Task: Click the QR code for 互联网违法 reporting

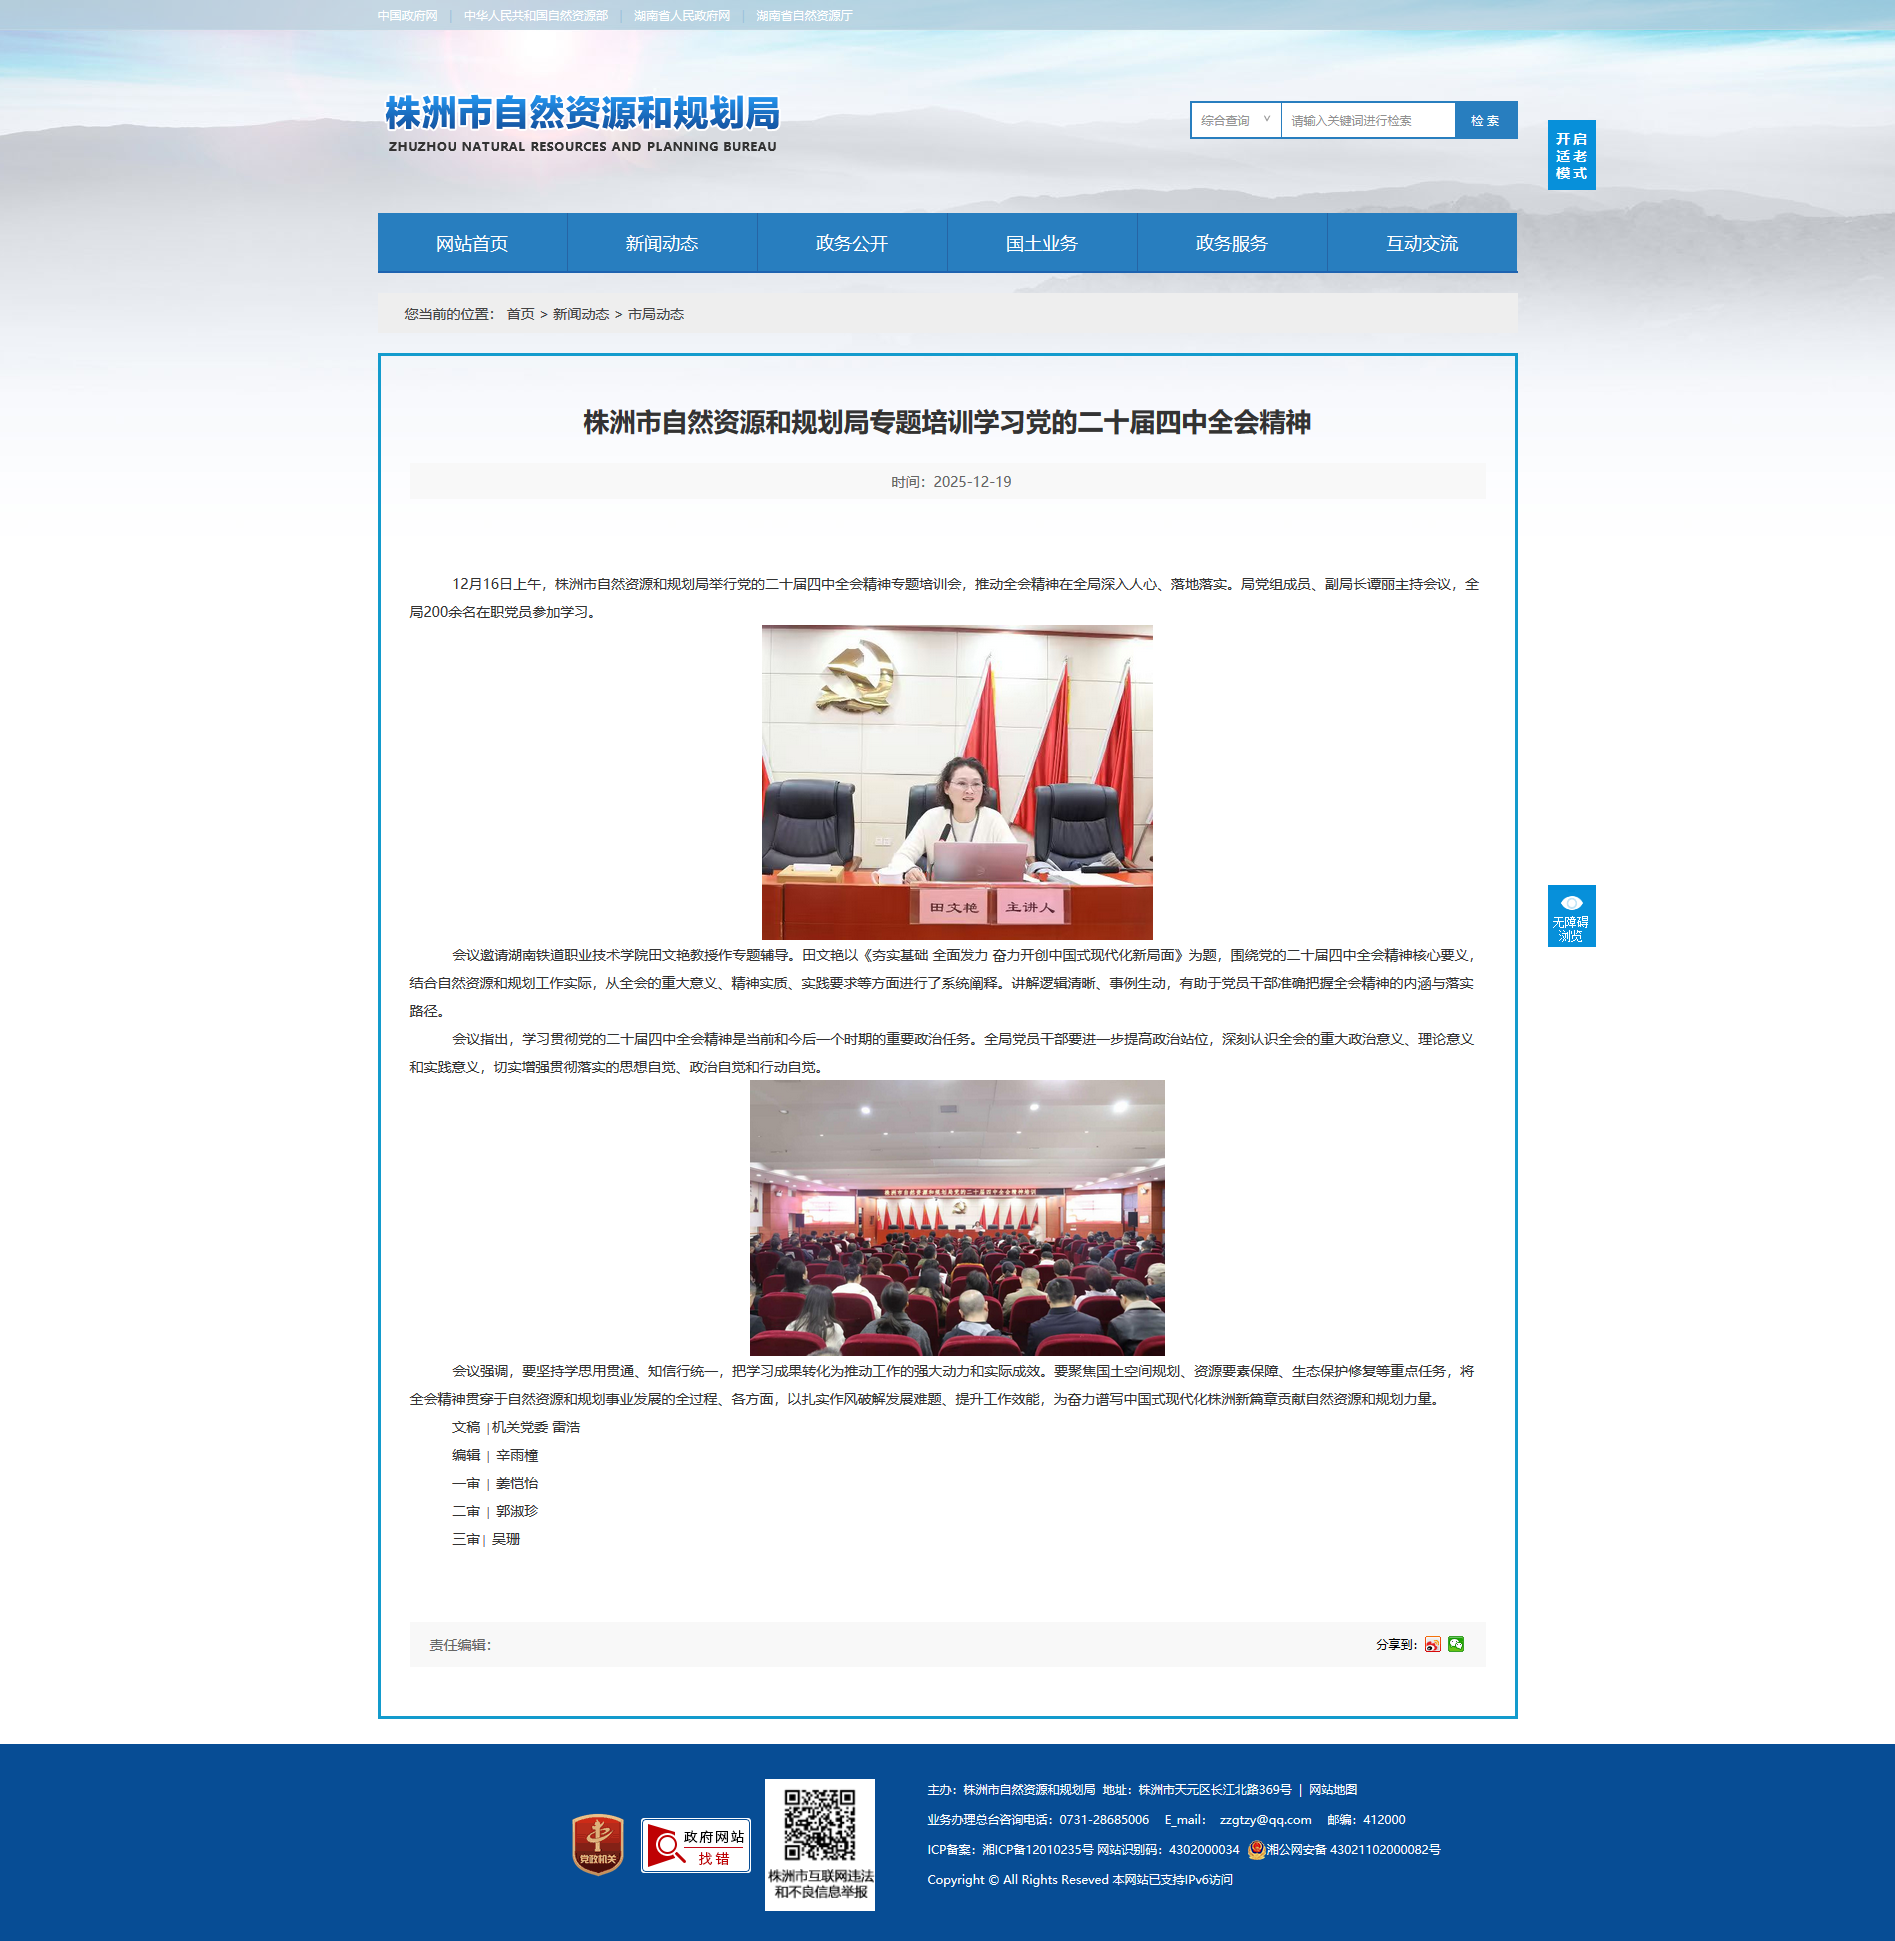Action: 819,1825
